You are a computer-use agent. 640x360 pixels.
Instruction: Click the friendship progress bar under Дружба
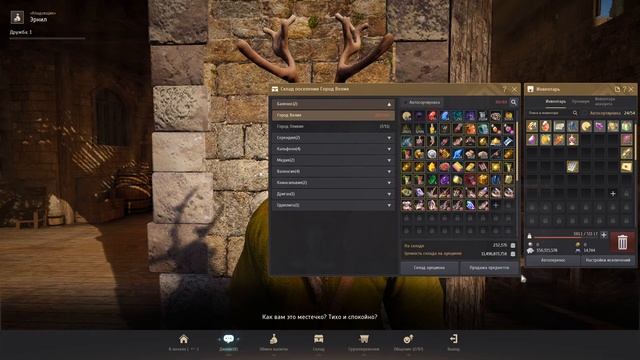pos(47,38)
